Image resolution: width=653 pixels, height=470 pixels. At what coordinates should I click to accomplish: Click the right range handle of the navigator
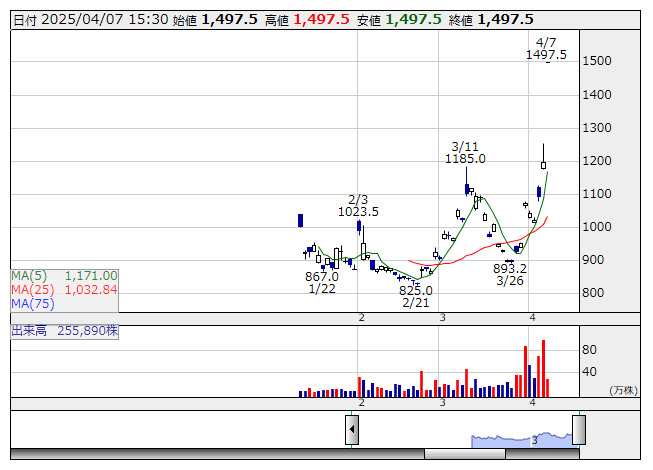point(579,429)
